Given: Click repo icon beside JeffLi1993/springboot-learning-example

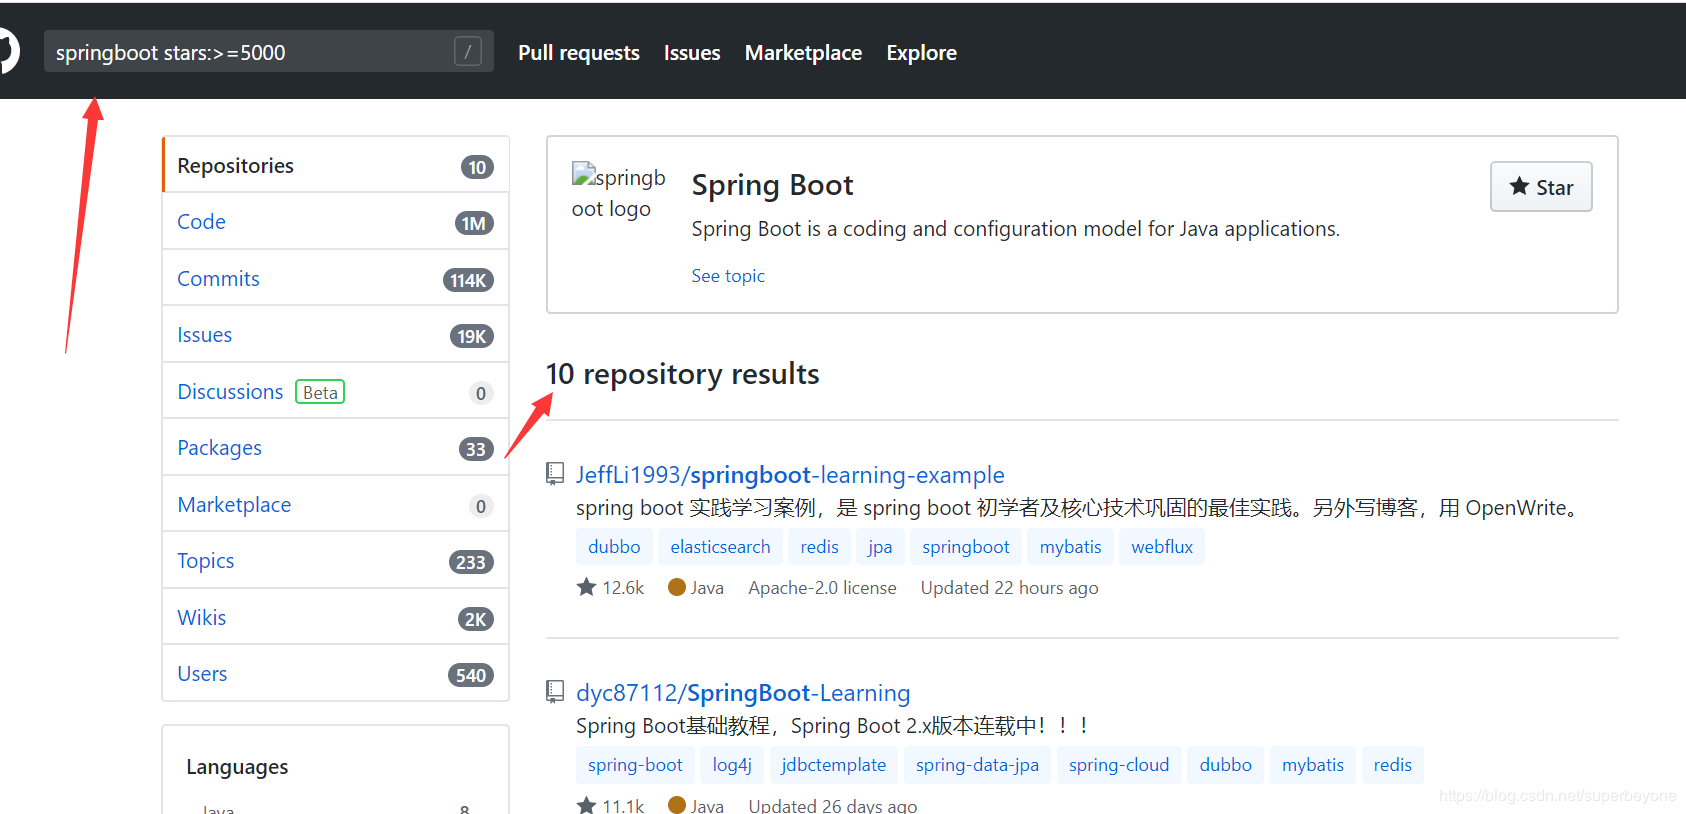Looking at the screenshot, I should pos(555,474).
